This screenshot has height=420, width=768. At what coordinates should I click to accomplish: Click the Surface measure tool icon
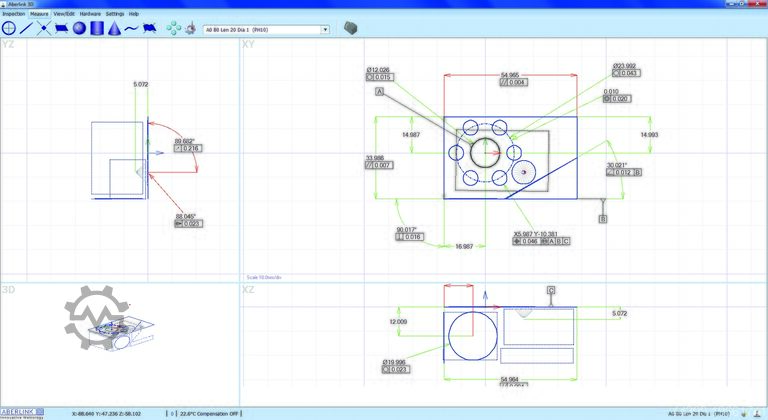coord(148,29)
